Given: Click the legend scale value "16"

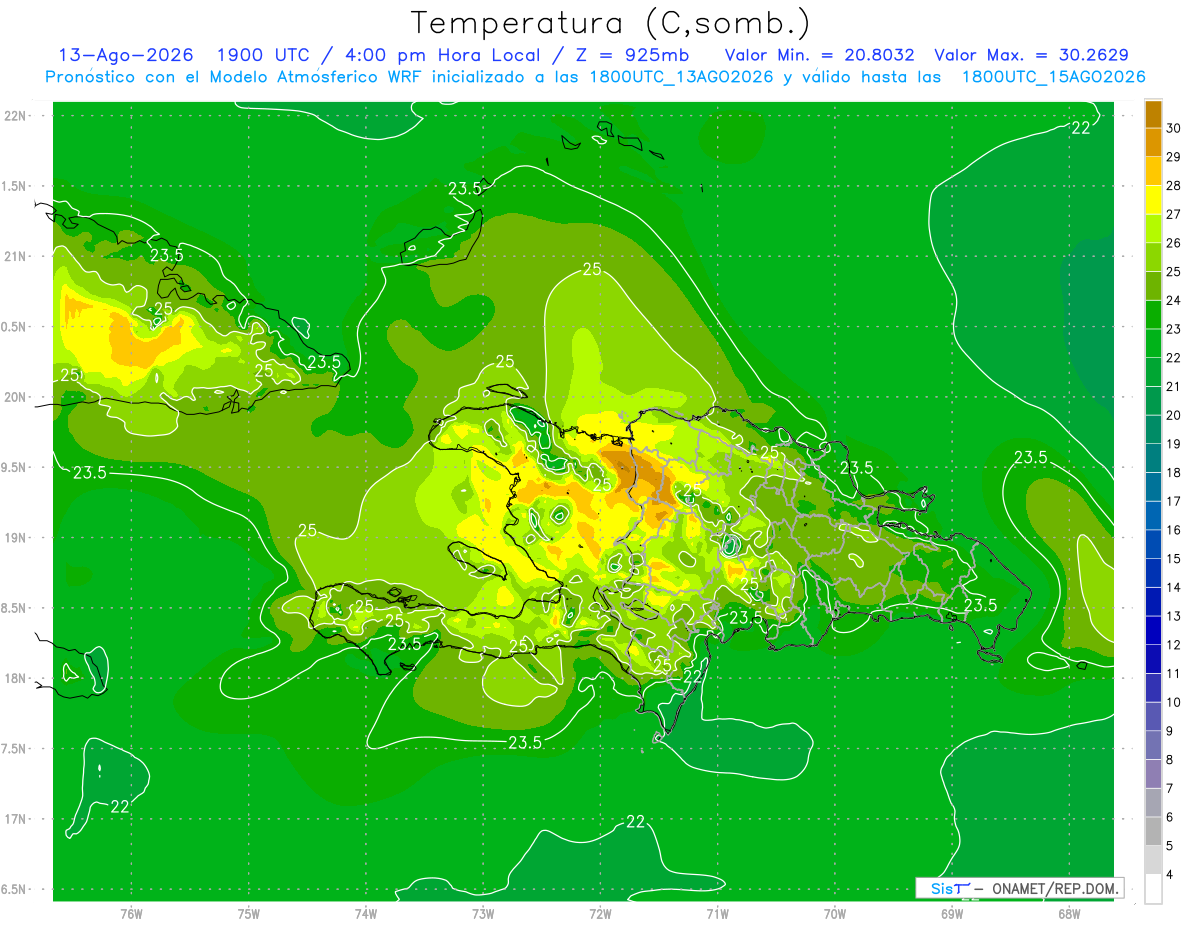Looking at the screenshot, I should [x=1174, y=530].
